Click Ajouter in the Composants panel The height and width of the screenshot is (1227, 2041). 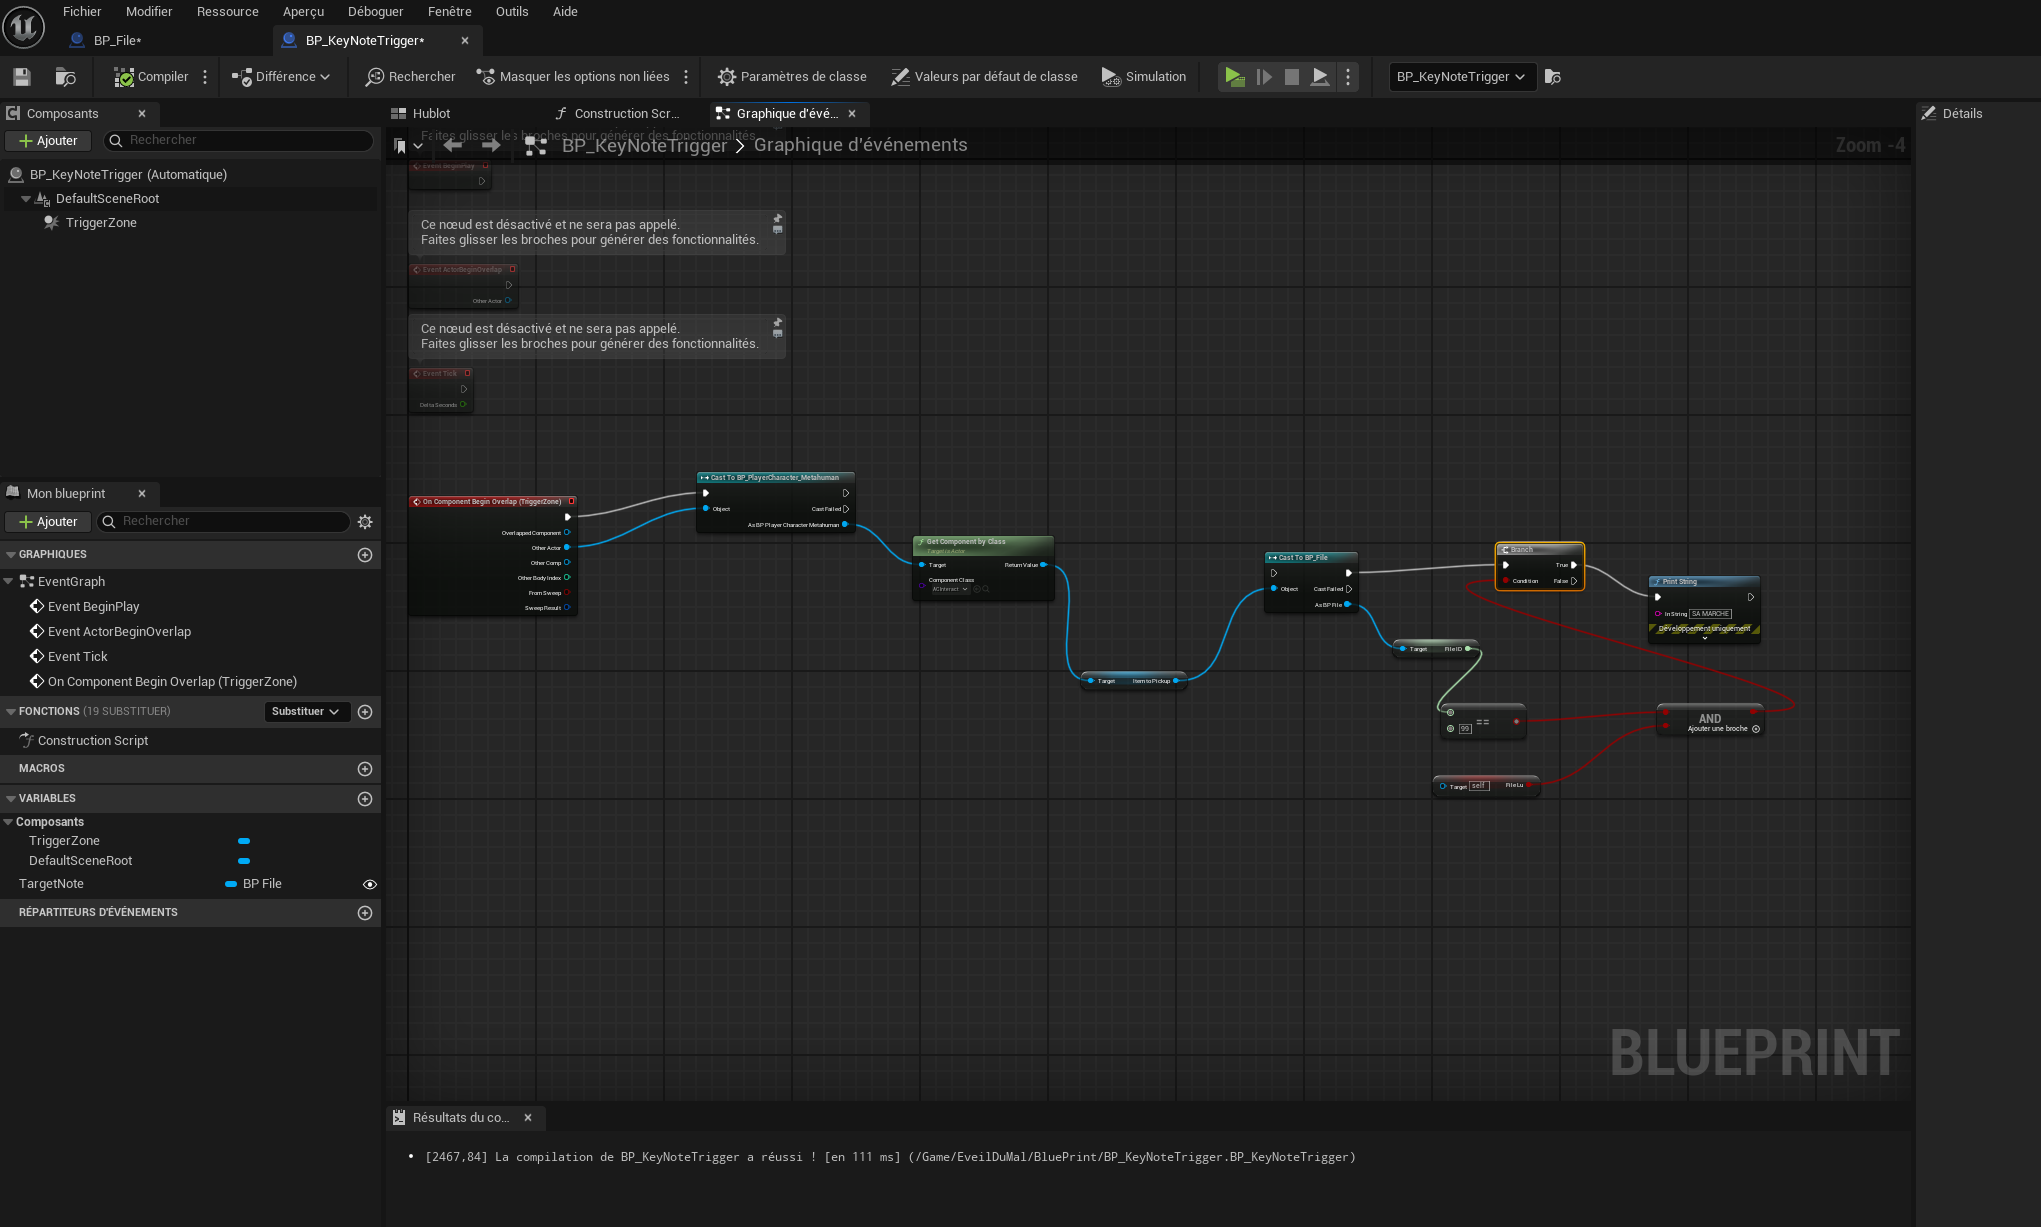(48, 141)
